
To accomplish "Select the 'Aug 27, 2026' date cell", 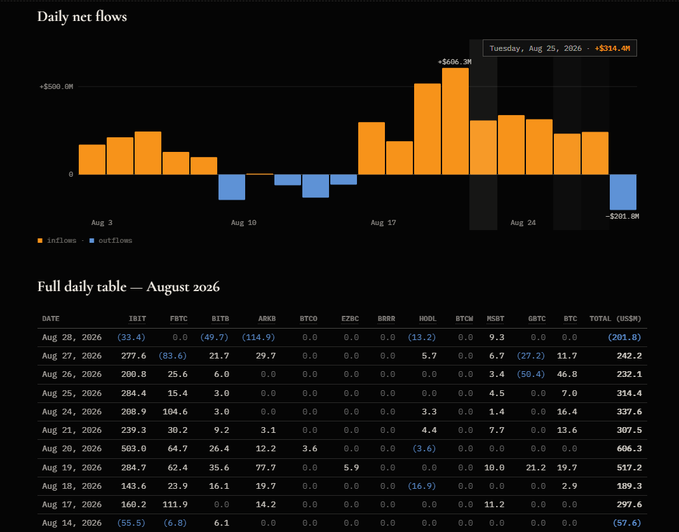I will (x=72, y=356).
